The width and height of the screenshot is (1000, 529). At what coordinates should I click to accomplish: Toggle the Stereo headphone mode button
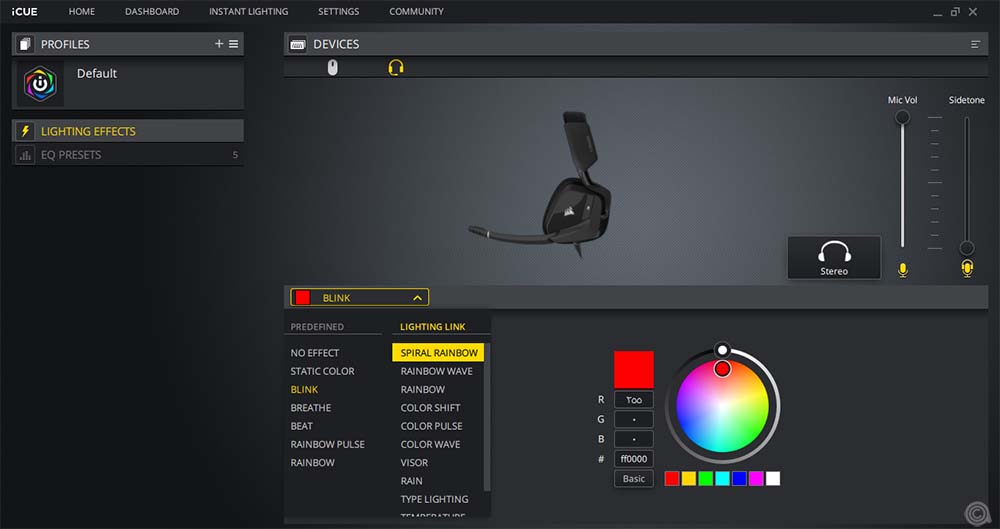pos(834,257)
